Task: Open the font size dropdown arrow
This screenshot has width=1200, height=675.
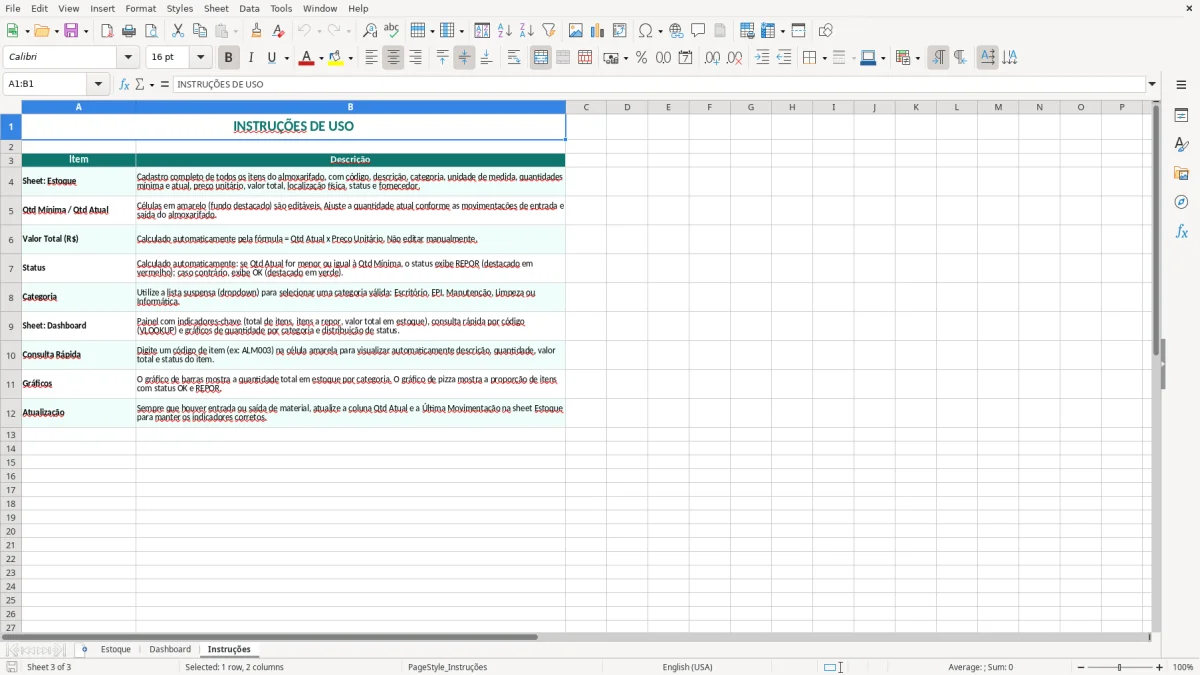Action: [x=201, y=58]
